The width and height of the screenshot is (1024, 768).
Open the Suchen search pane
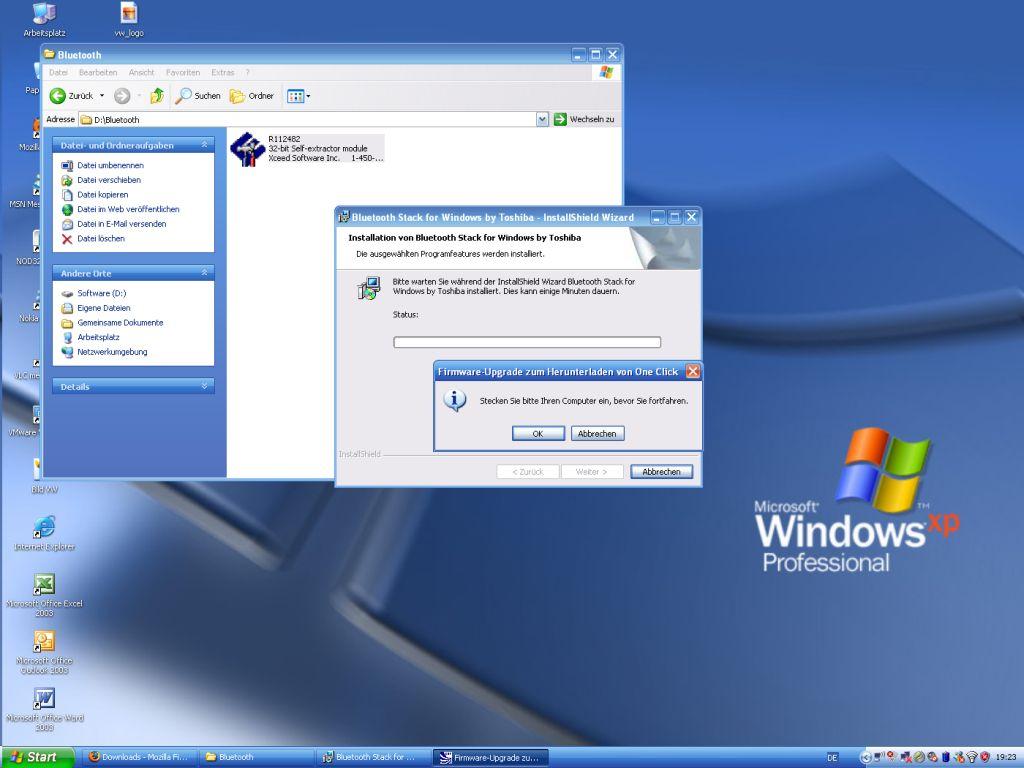198,96
